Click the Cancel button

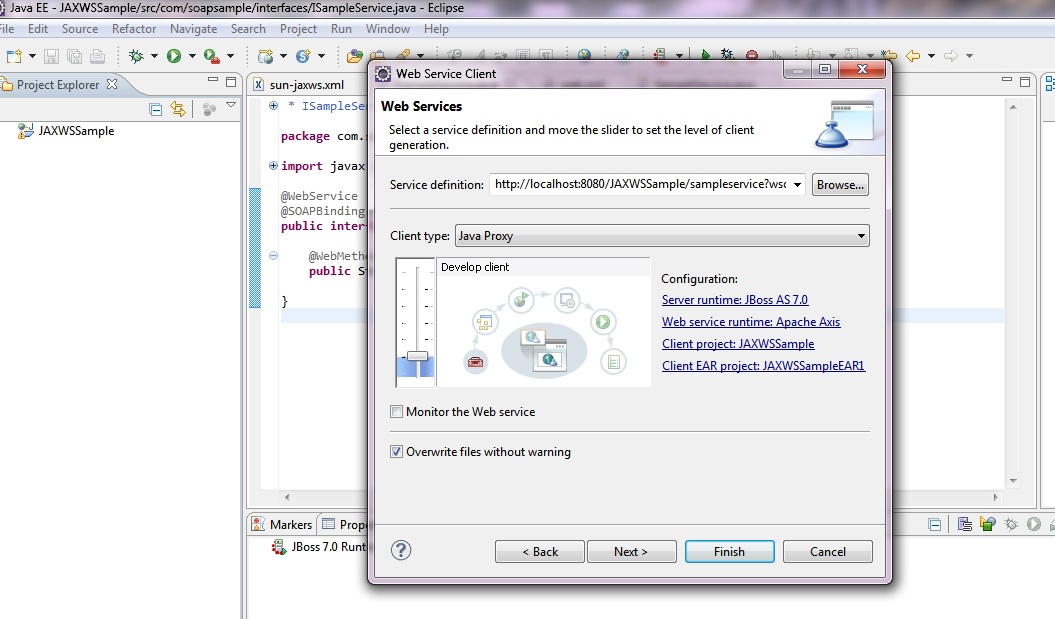pyautogui.click(x=828, y=552)
